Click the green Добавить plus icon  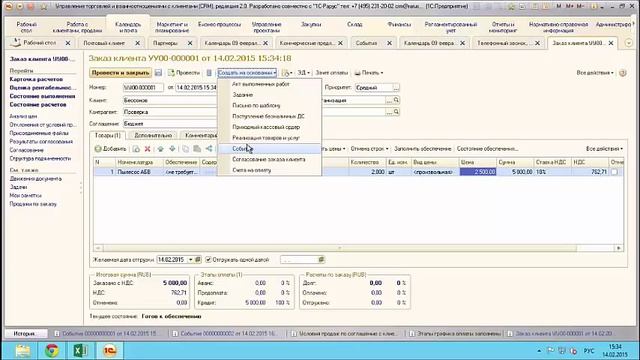point(98,149)
